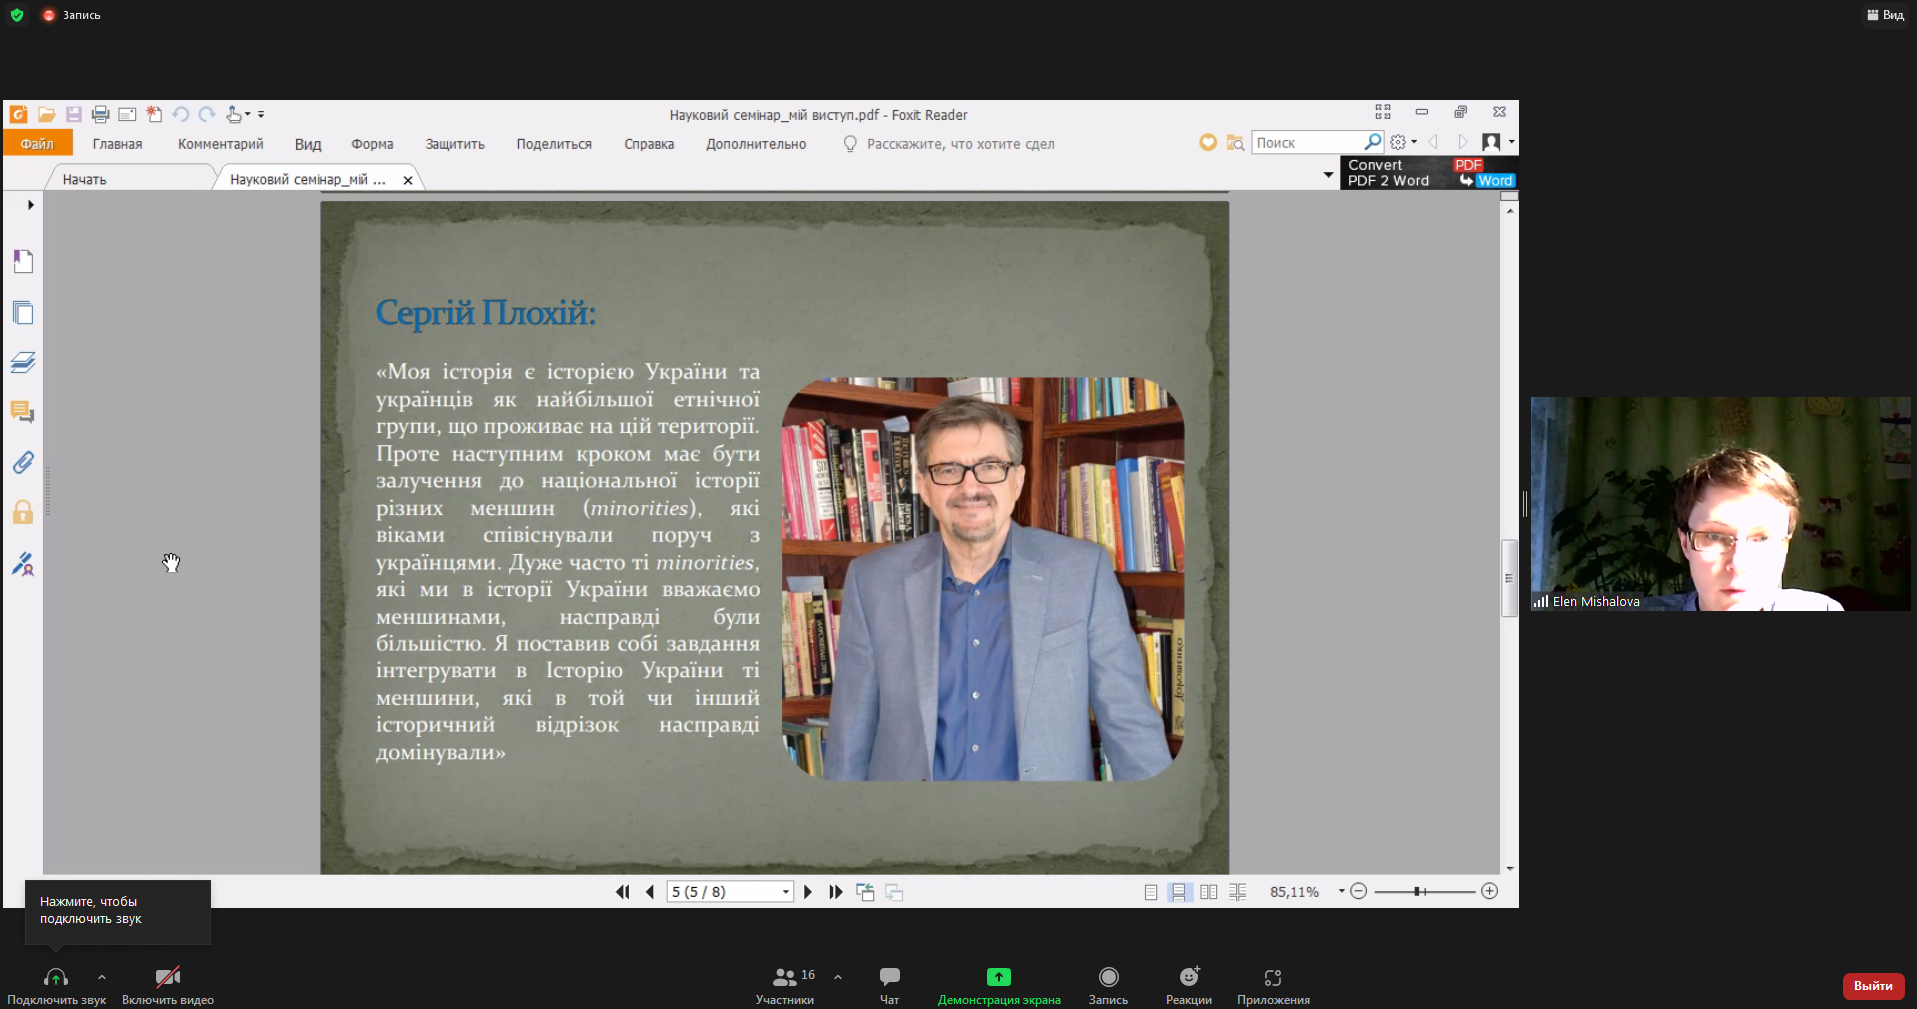Viewport: 1917px width, 1009px height.
Task: Open the page number dropdown
Action: [x=786, y=892]
